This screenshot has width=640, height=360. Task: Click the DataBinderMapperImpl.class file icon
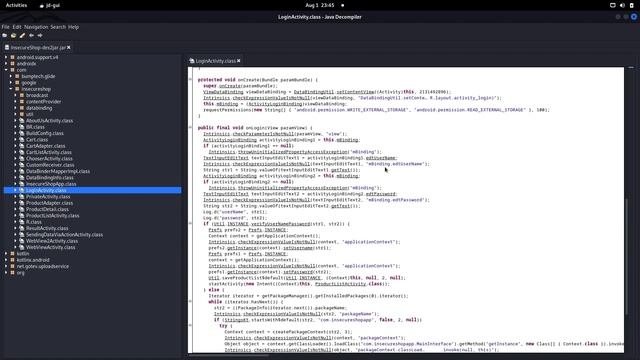pos(22,171)
